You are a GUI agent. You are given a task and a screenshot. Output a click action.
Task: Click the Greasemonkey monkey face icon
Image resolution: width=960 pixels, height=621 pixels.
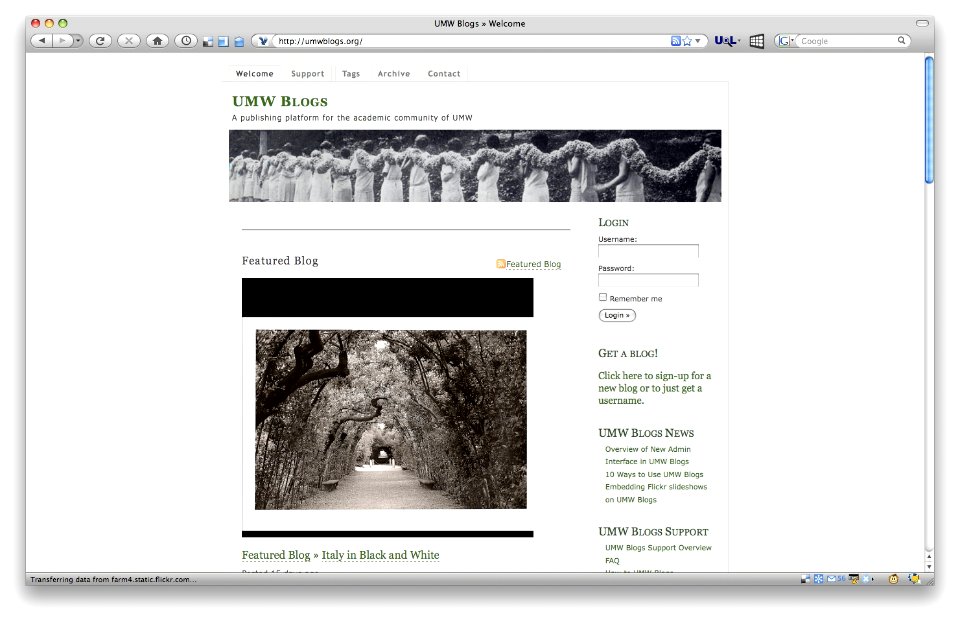(893, 579)
